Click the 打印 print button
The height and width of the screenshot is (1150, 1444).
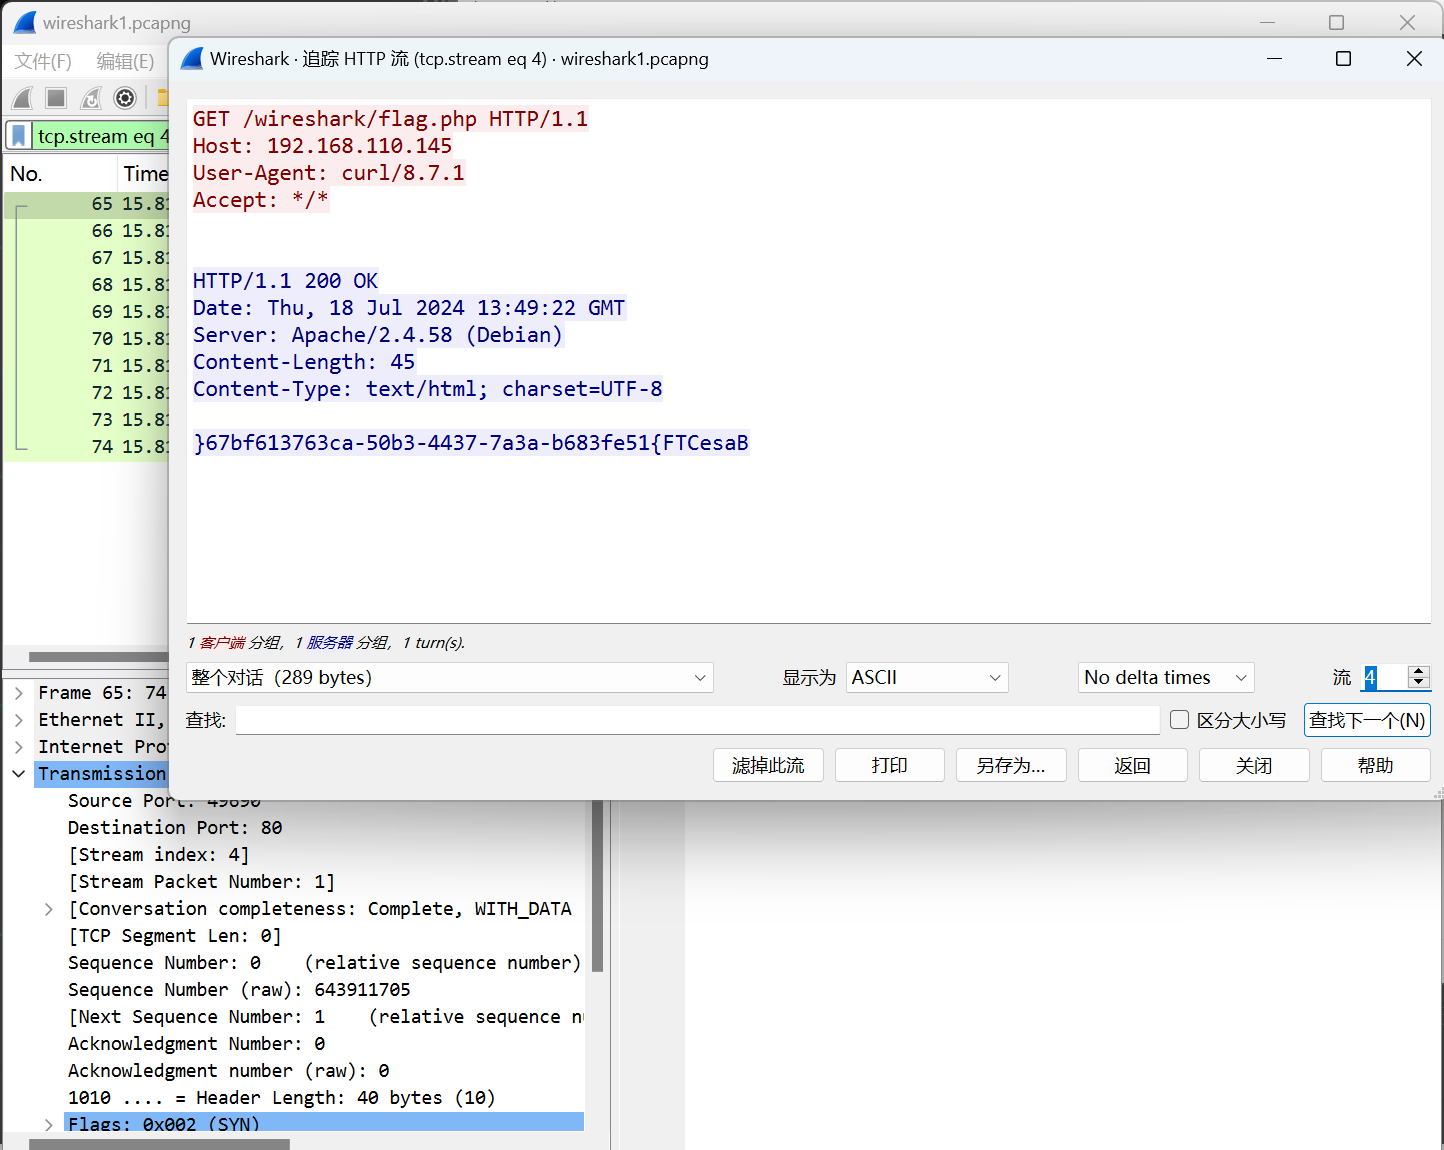tap(890, 766)
